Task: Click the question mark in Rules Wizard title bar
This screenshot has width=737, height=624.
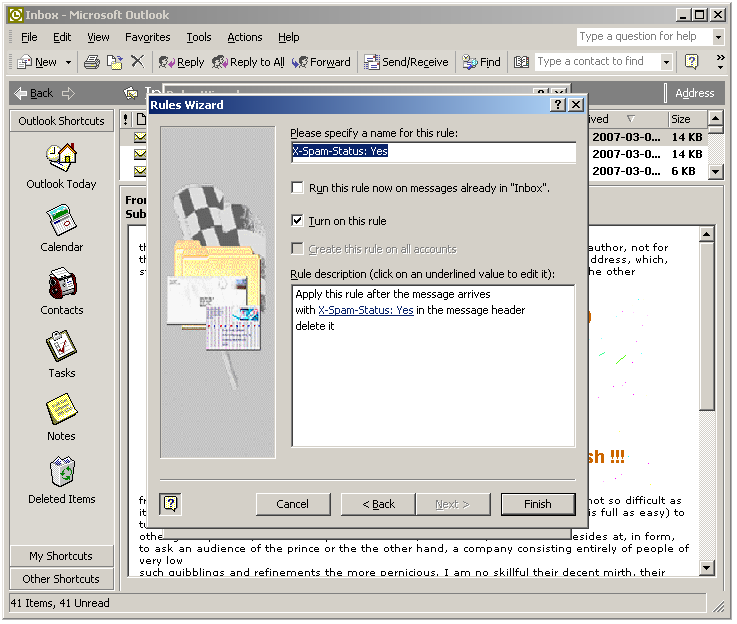Action: click(x=557, y=105)
